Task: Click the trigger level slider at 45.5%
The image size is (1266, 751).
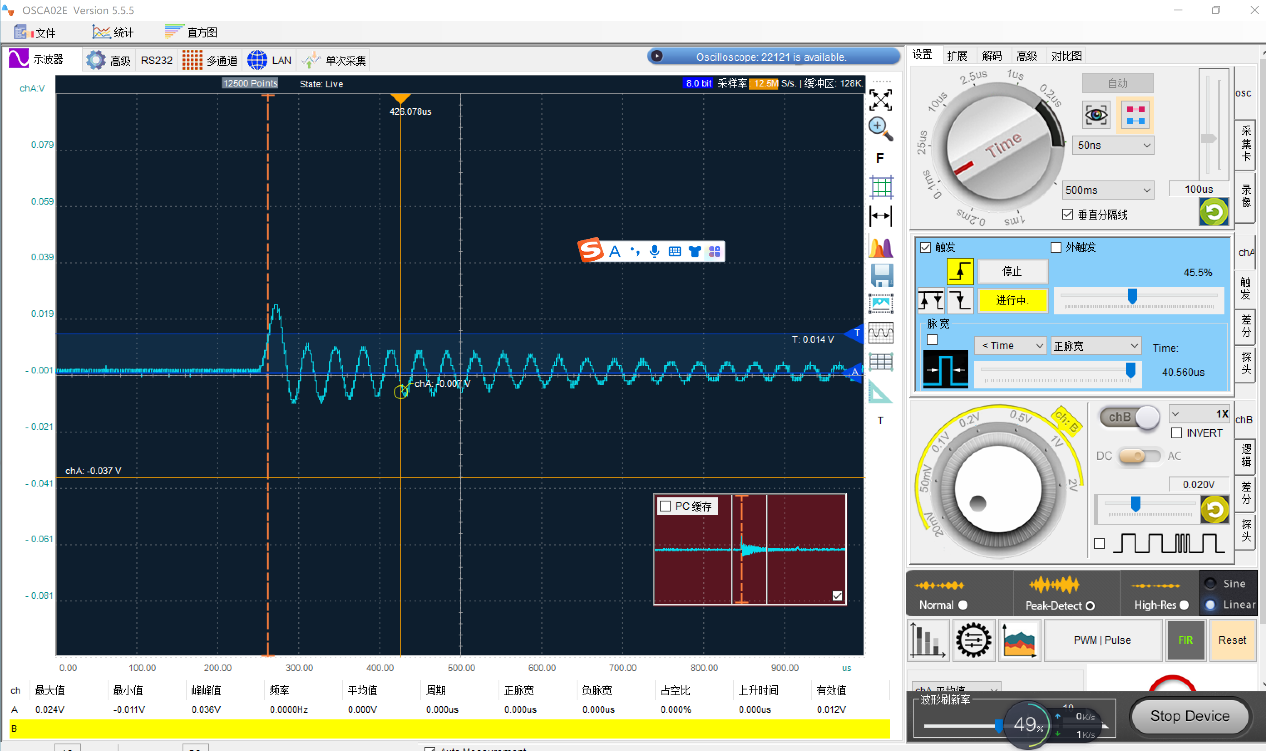Action: tap(1132, 296)
